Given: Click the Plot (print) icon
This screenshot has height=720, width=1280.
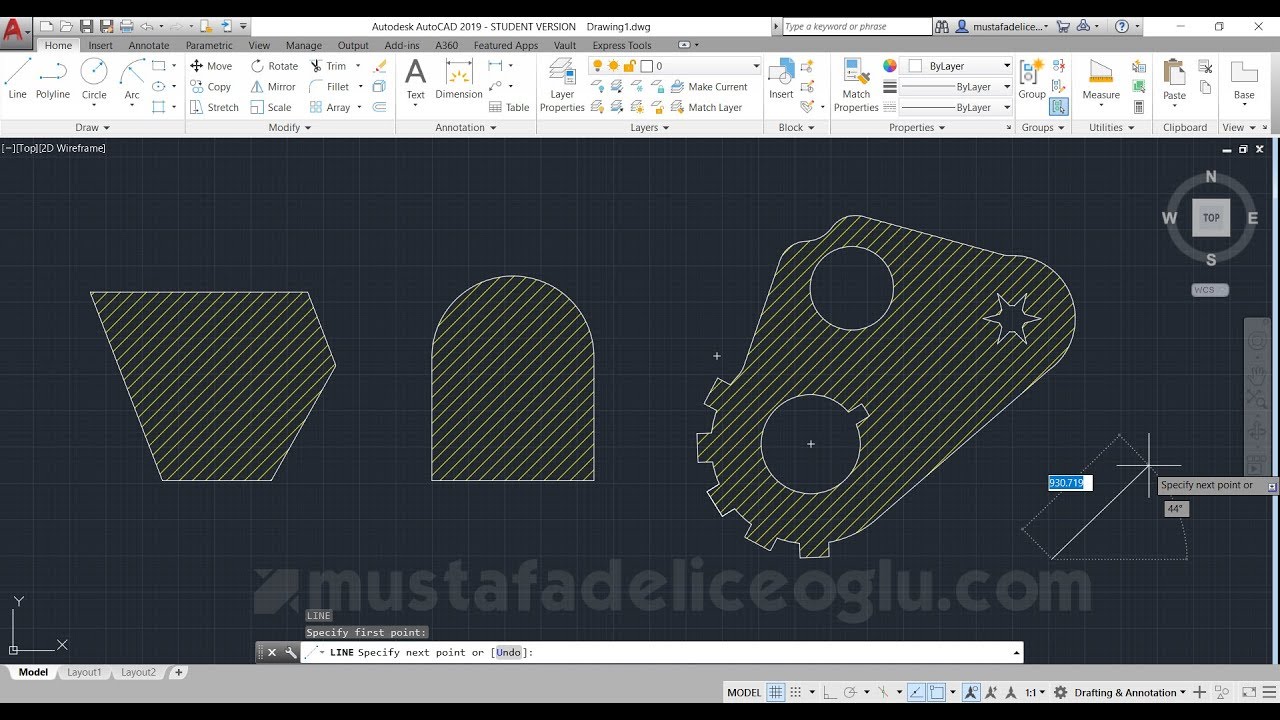Looking at the screenshot, I should click(127, 26).
